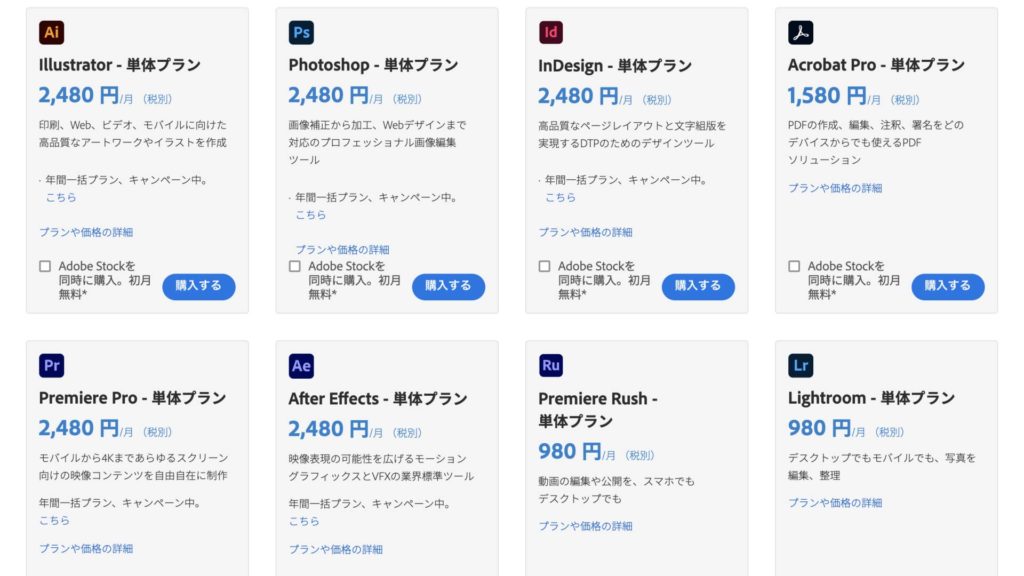Click the Lightroom Lr icon

coord(801,365)
